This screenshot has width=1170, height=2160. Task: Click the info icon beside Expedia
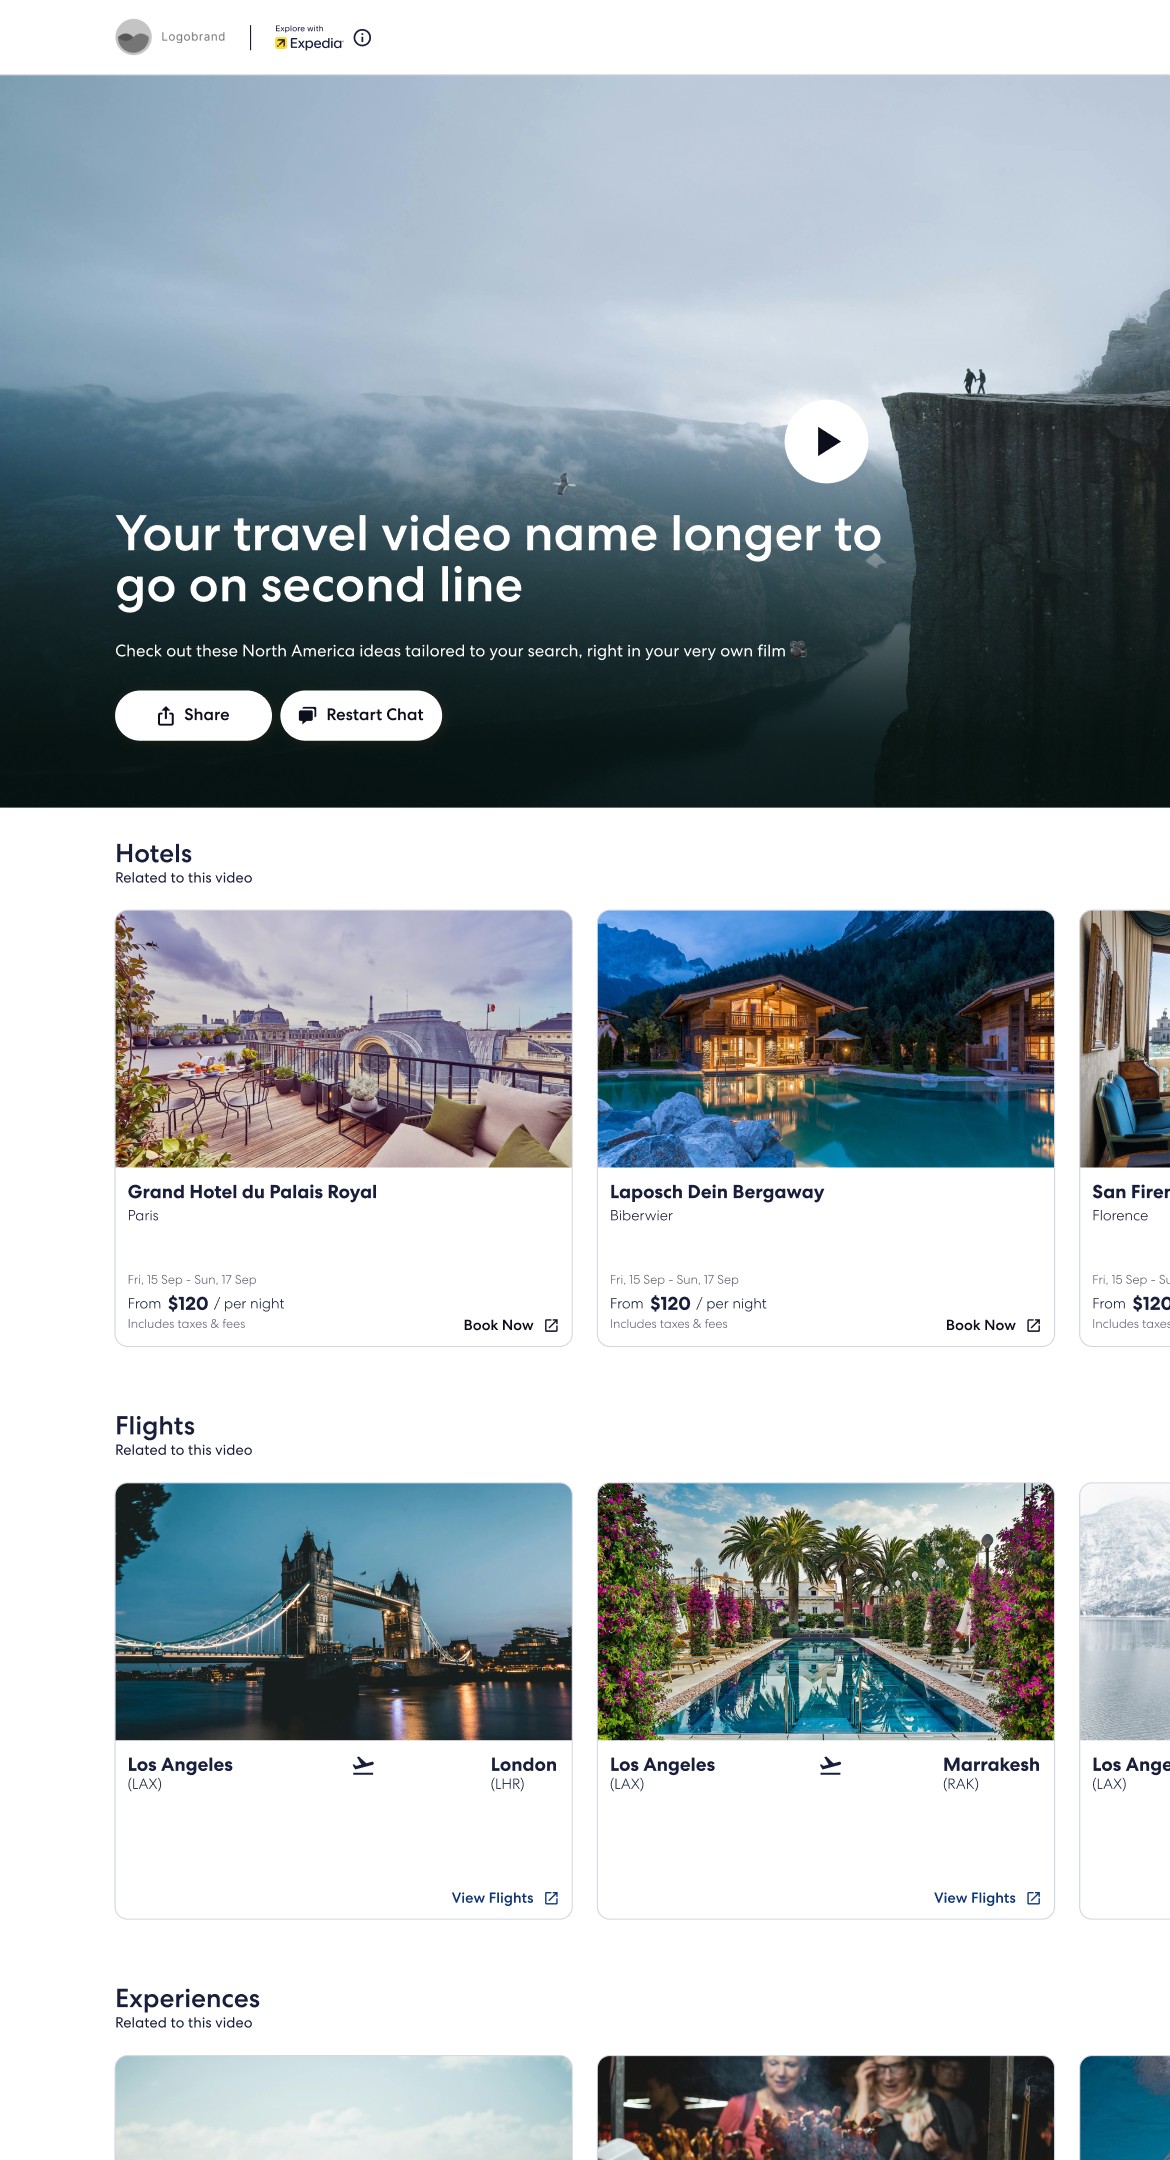click(x=363, y=38)
